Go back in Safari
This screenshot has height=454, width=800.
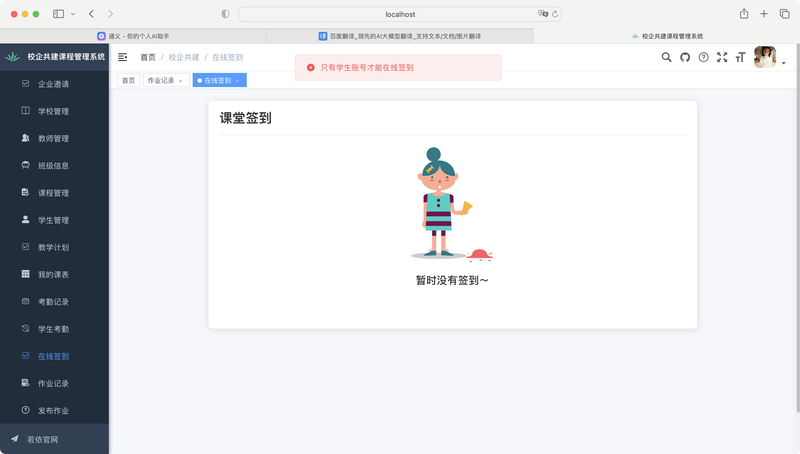tap(91, 14)
